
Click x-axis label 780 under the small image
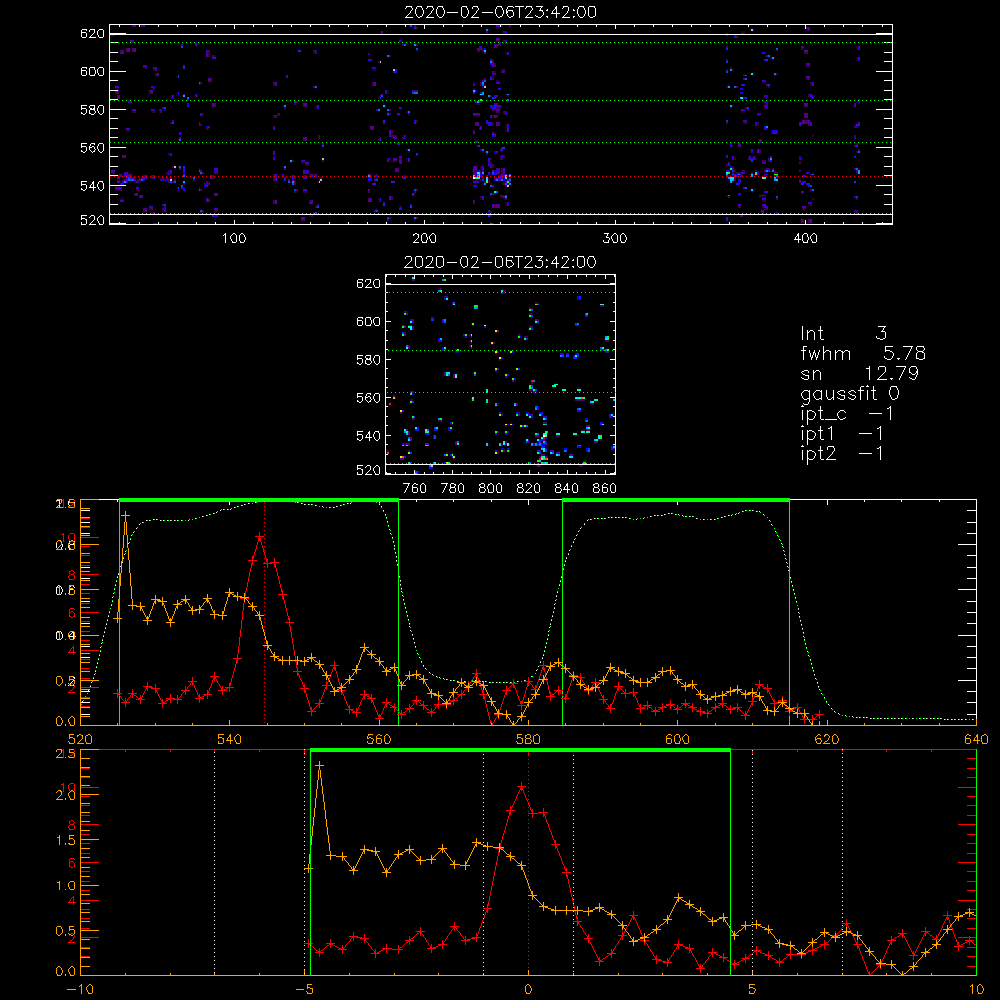coord(453,489)
